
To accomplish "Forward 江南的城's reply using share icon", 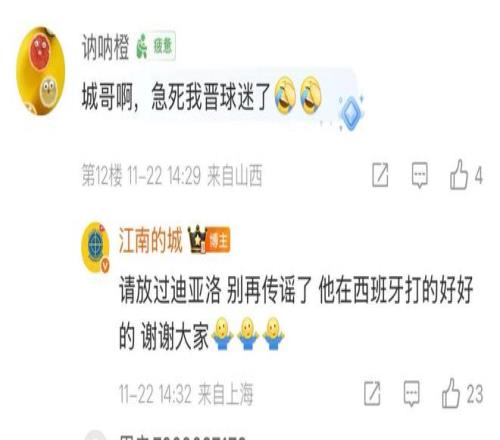I will tap(372, 393).
